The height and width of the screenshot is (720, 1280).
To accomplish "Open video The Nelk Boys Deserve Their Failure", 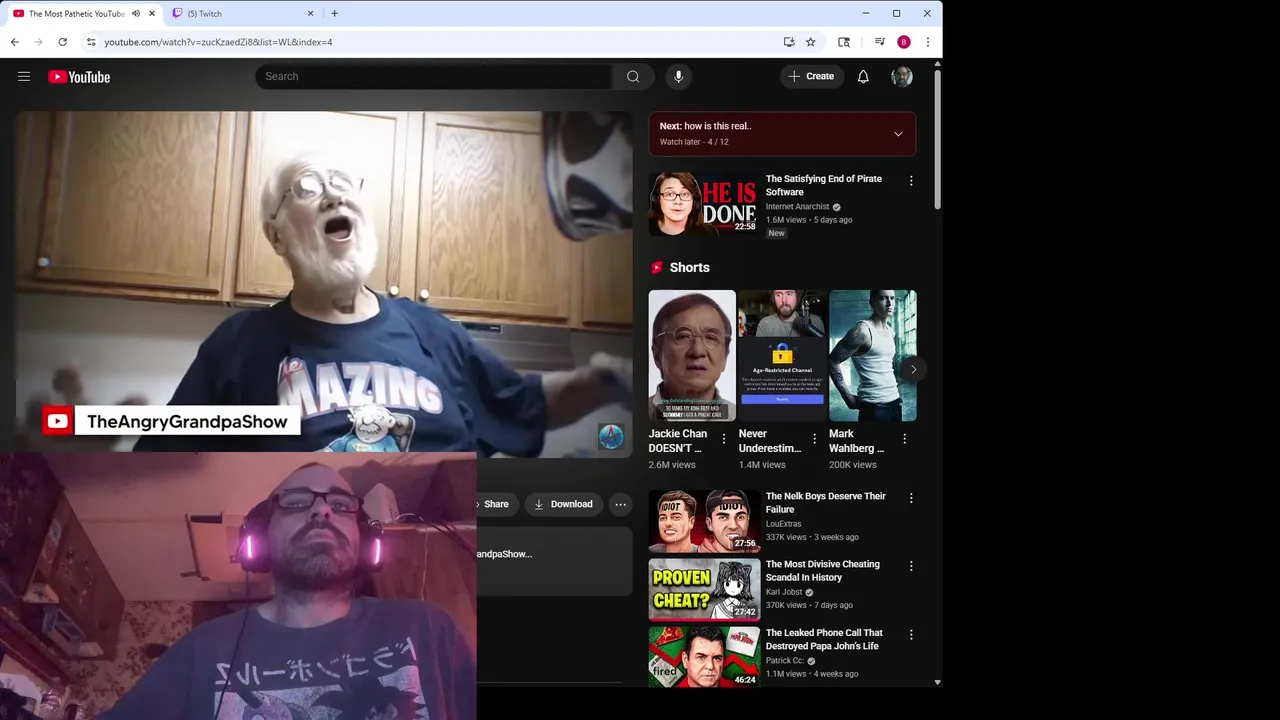I will (825, 503).
